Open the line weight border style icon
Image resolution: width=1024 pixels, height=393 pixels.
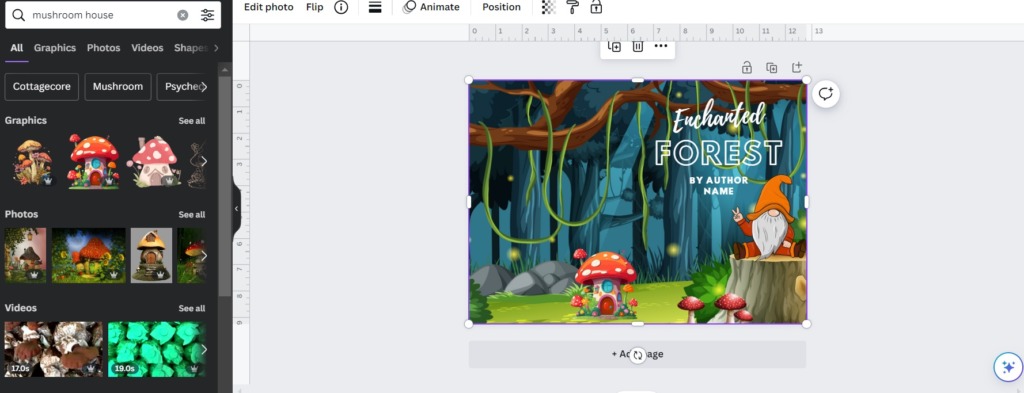tap(375, 7)
